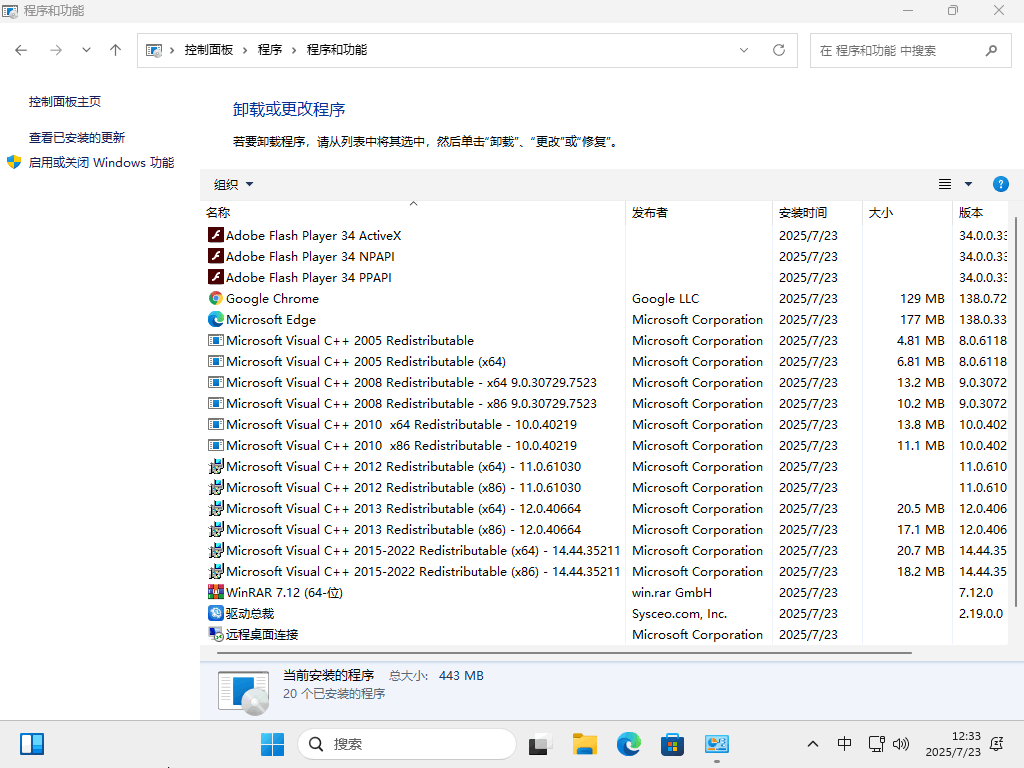
Task: Click the Adobe Flash Player 34 NPAPI icon
Action: click(x=216, y=256)
